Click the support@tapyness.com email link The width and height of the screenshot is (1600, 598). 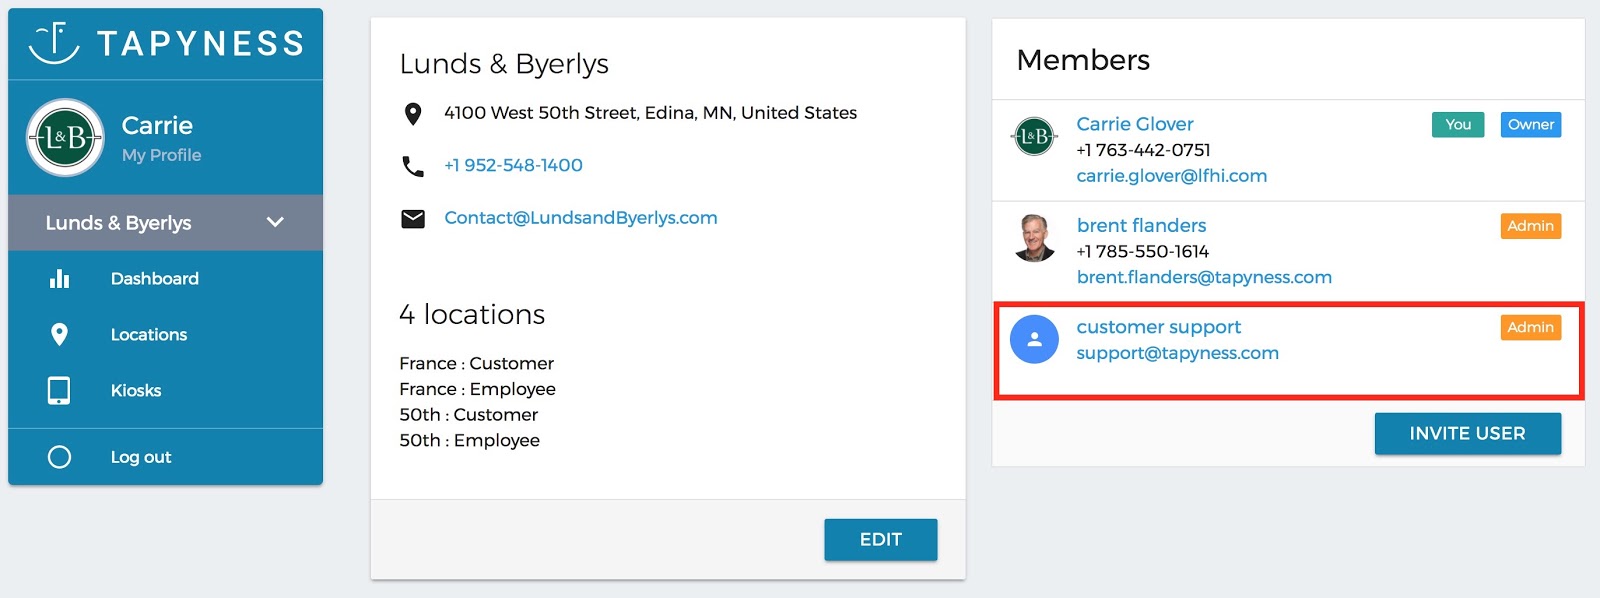pyautogui.click(x=1177, y=353)
